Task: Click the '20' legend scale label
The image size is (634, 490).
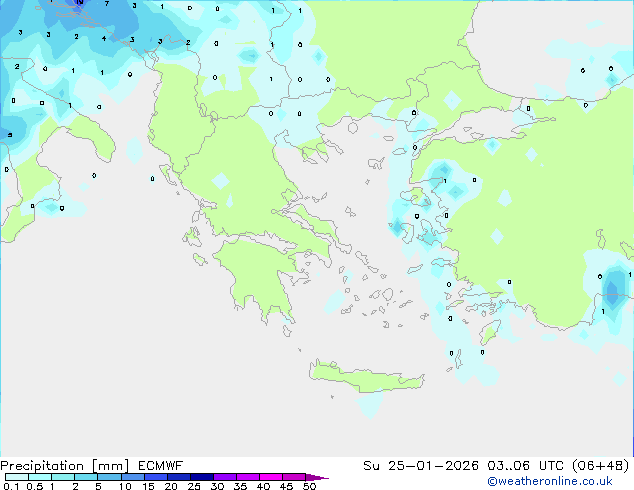Action: tap(171, 486)
